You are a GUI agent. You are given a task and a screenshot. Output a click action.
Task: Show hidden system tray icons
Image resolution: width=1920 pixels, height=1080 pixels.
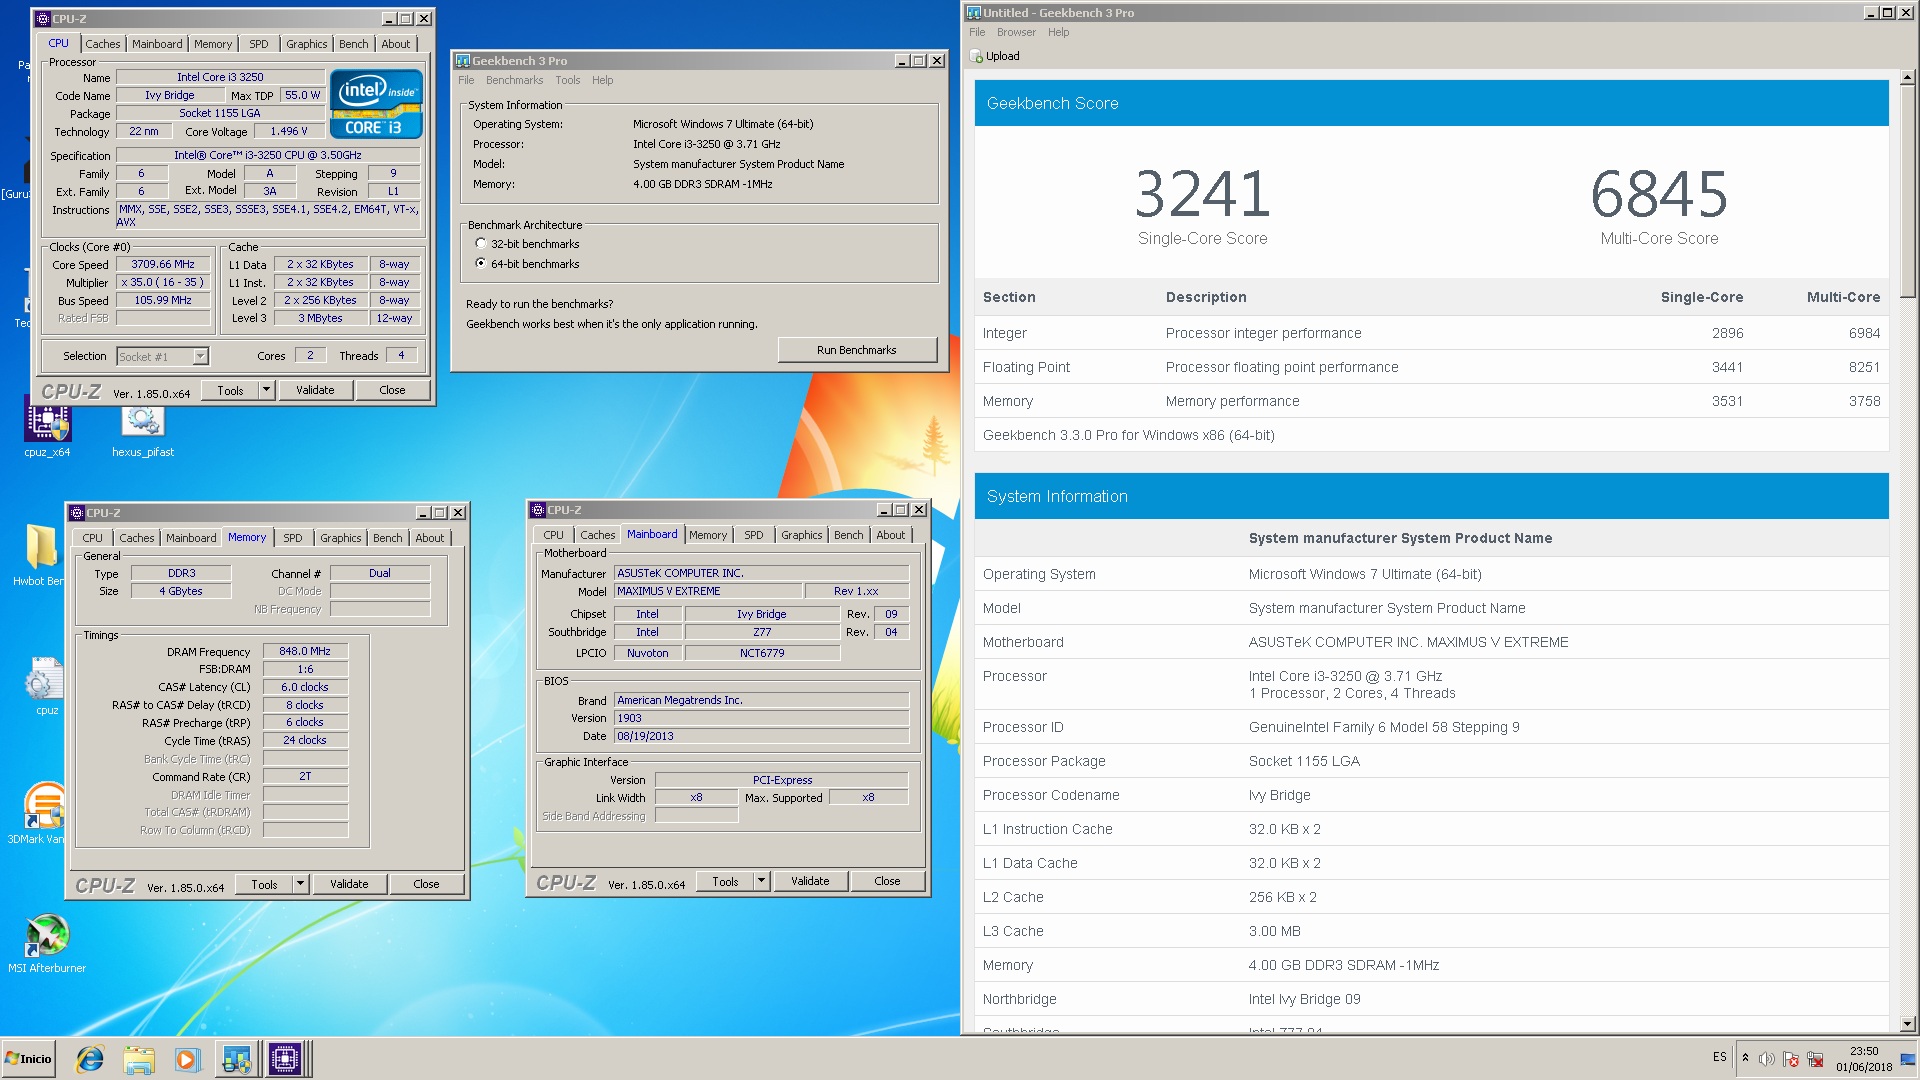pos(1745,1058)
